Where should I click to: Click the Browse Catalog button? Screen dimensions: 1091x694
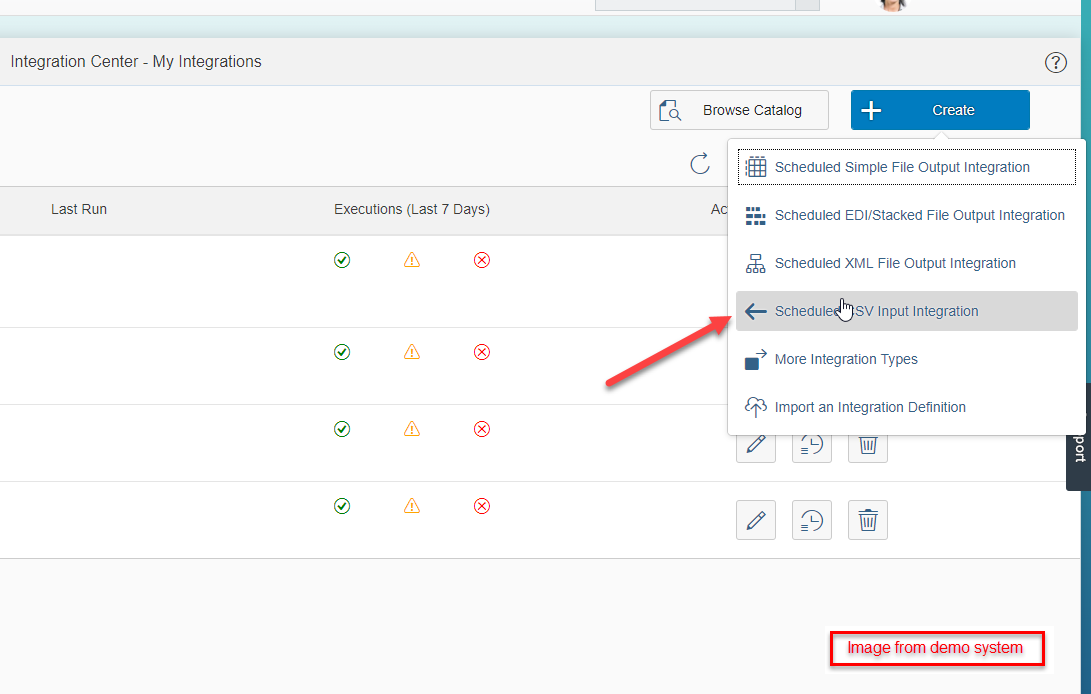point(739,110)
